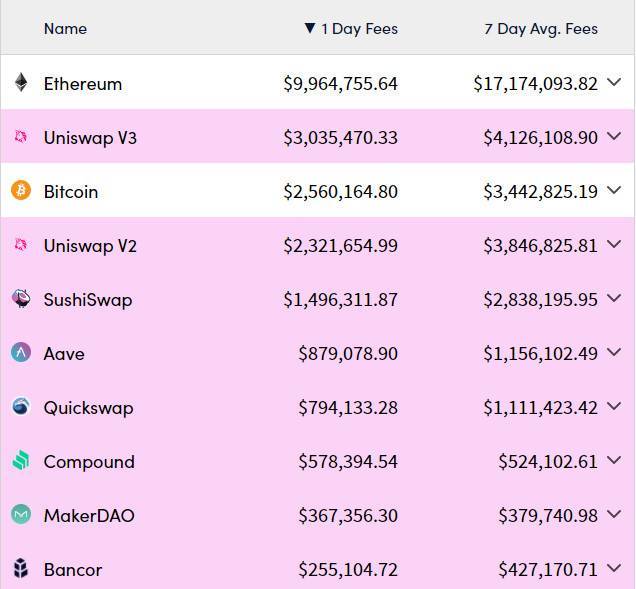
Task: Expand the Bitcoin row chevron
Action: [x=615, y=190]
